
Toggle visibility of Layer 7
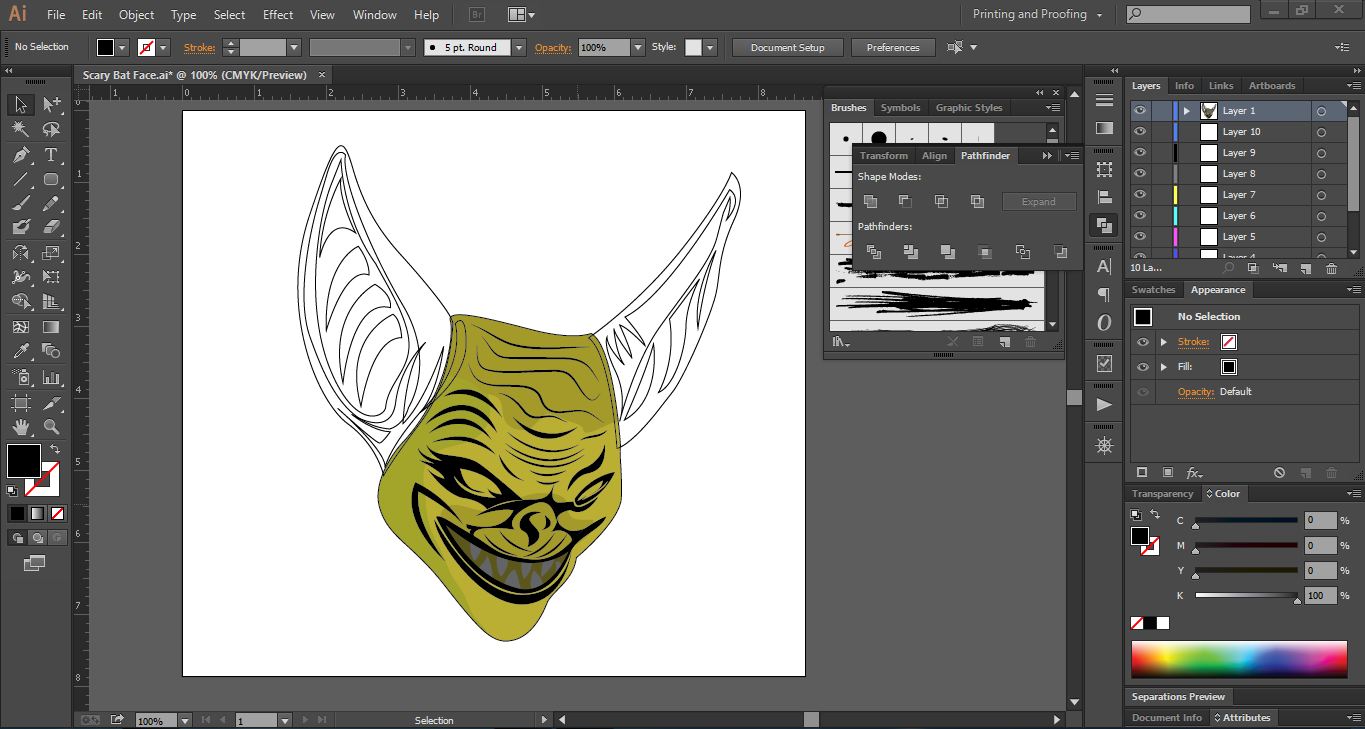tap(1140, 195)
